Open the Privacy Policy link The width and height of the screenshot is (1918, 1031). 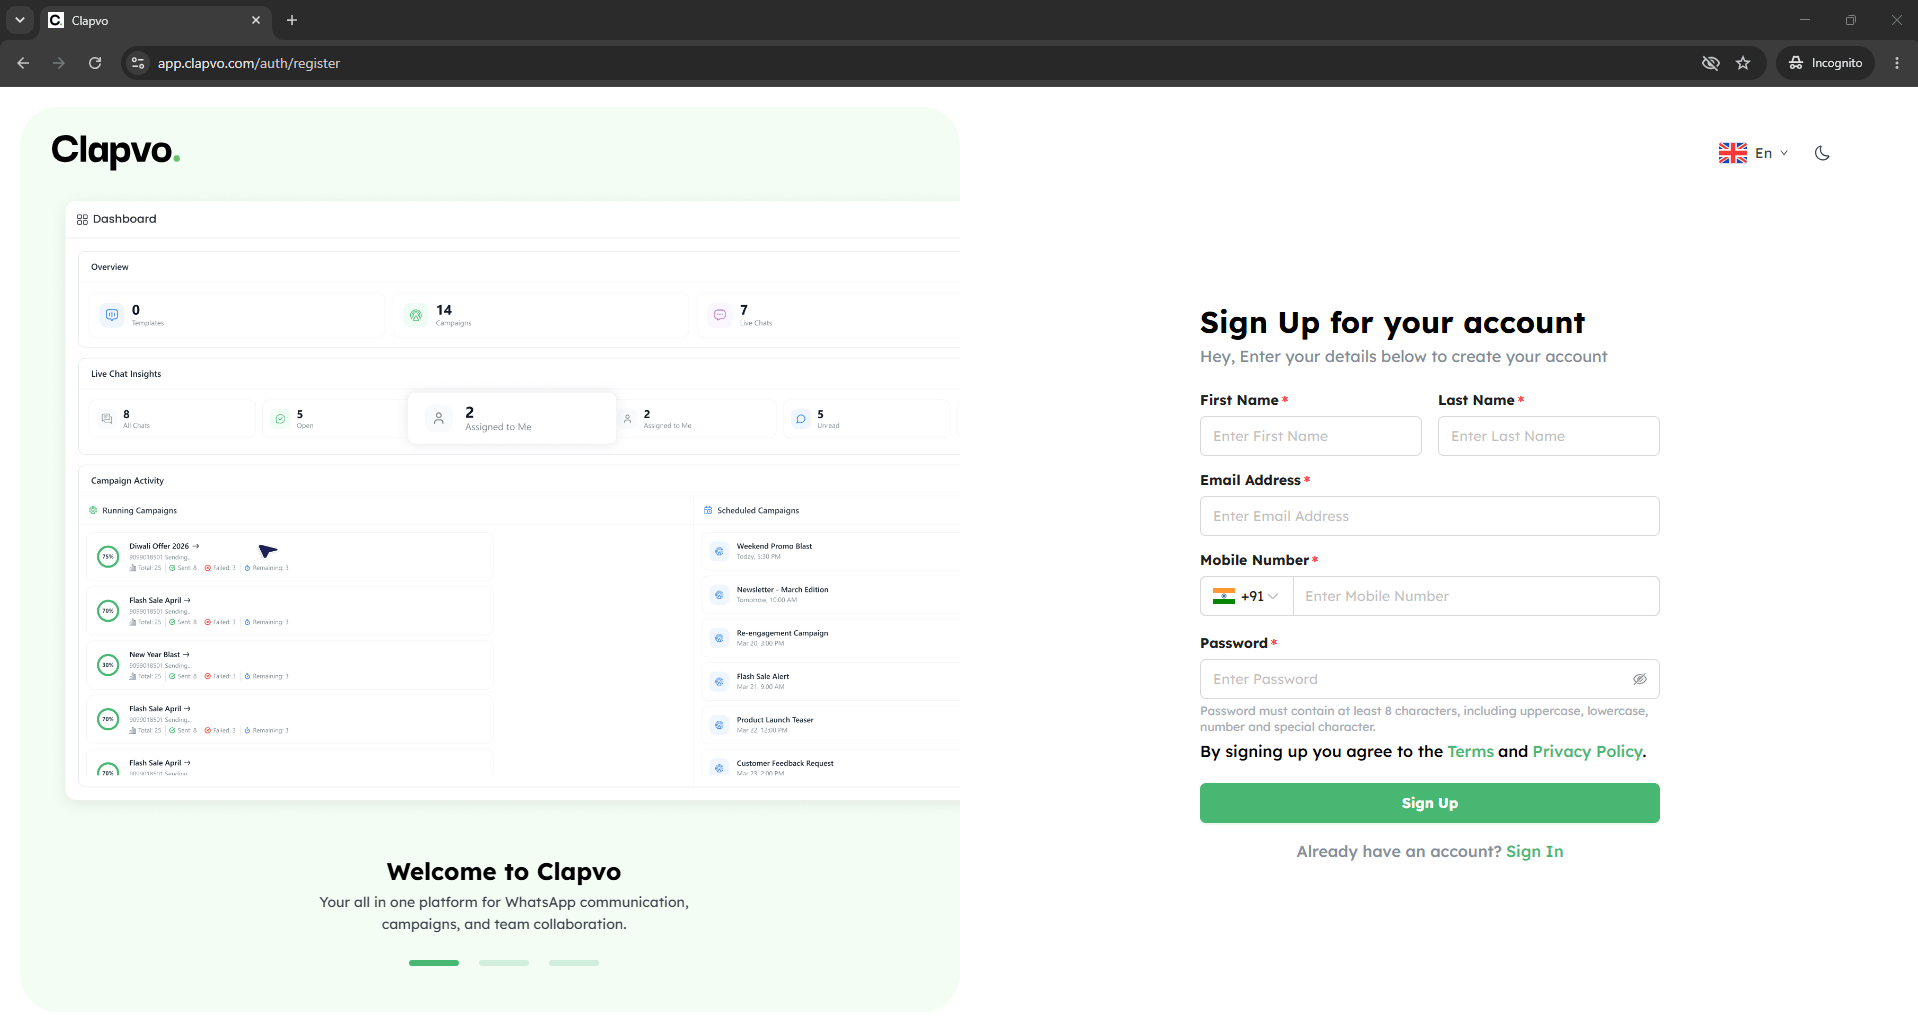(1587, 751)
